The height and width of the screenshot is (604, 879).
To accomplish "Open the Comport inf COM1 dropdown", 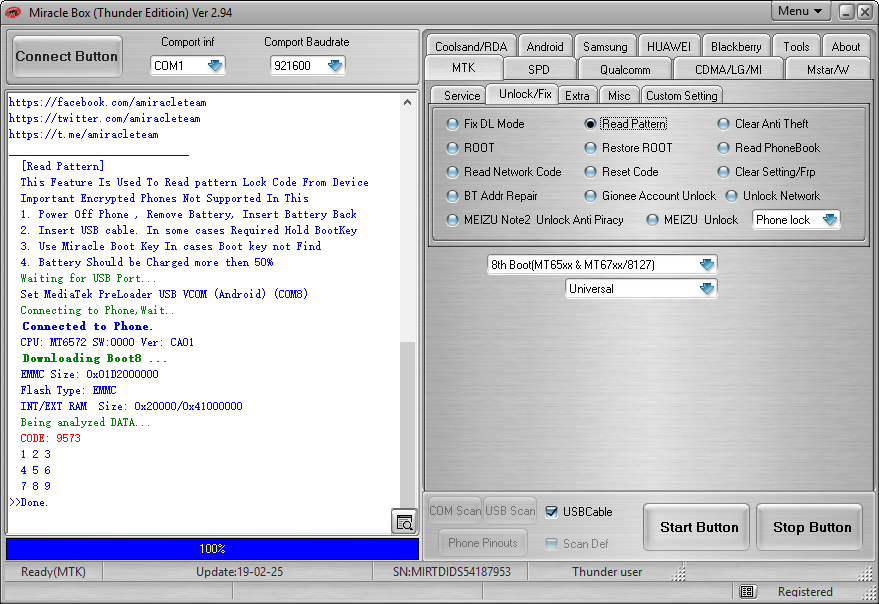I will pos(187,66).
